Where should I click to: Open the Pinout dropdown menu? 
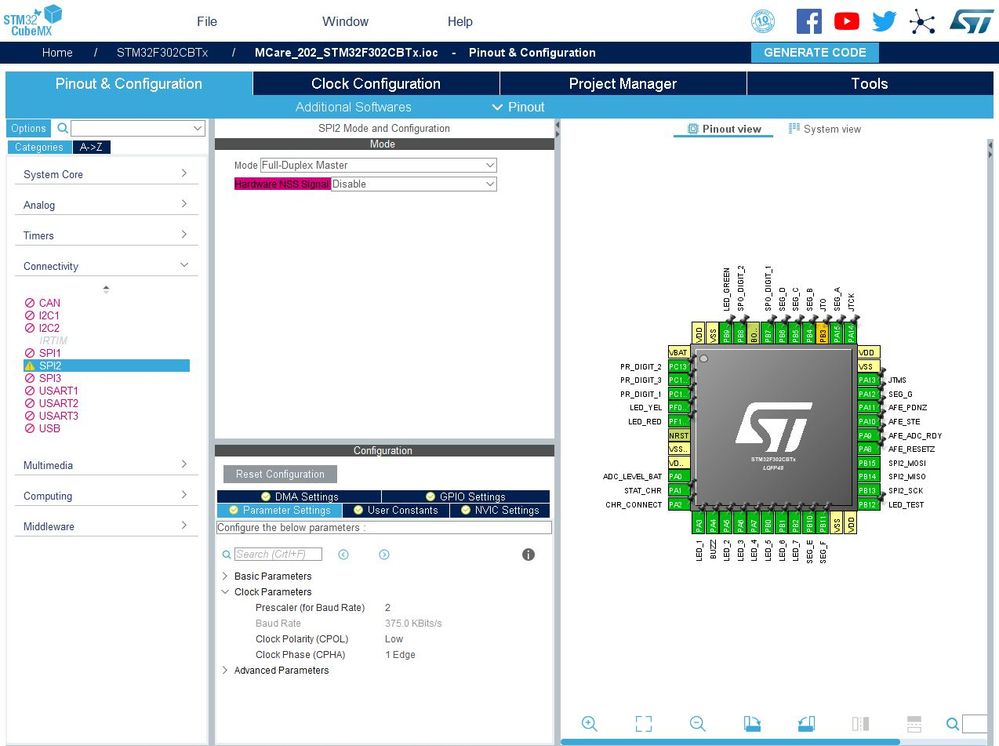pos(519,107)
